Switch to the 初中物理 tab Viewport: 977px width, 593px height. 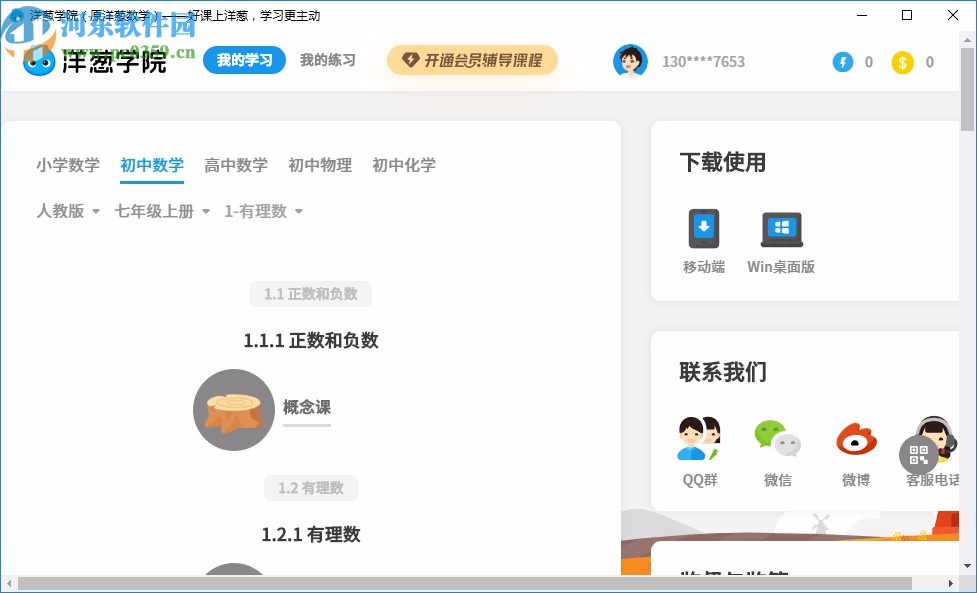[x=320, y=165]
